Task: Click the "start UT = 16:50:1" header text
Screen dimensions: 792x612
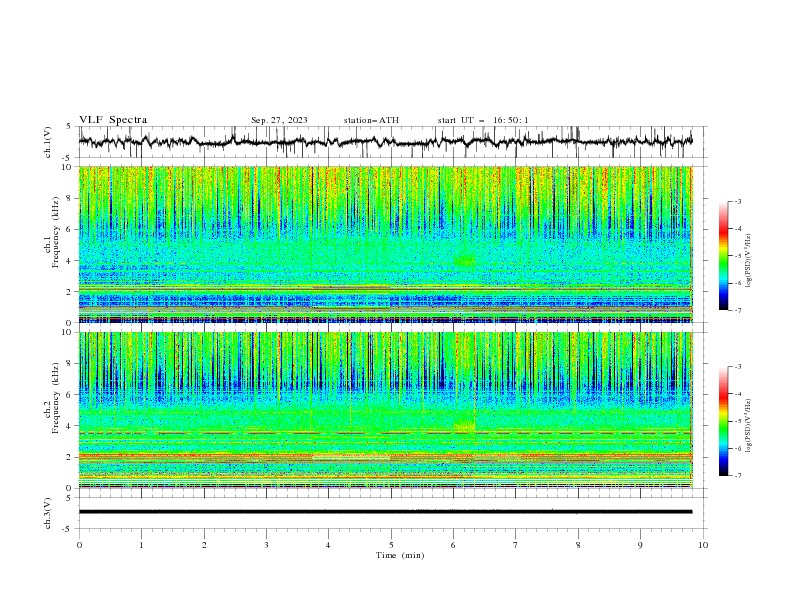Action: 483,120
